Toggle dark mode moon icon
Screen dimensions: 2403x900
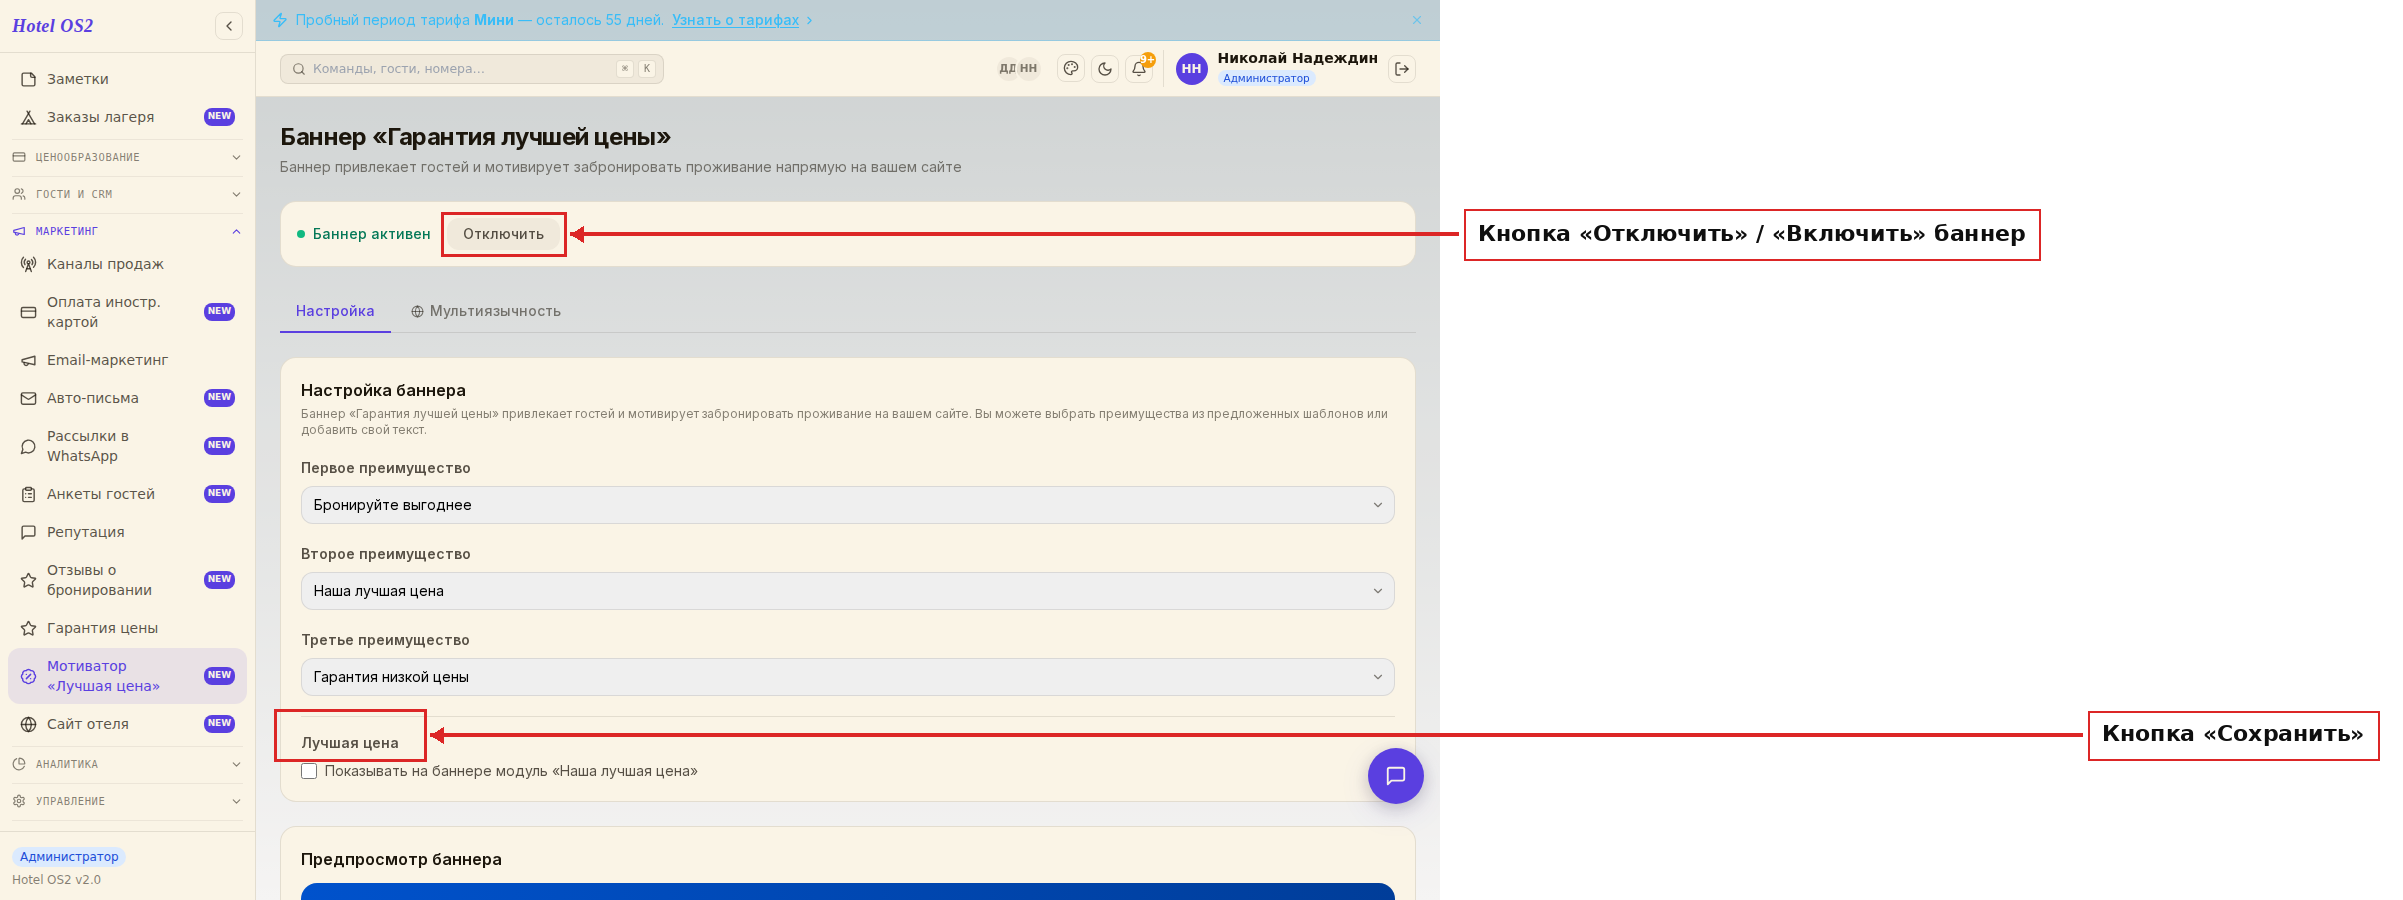tap(1105, 69)
